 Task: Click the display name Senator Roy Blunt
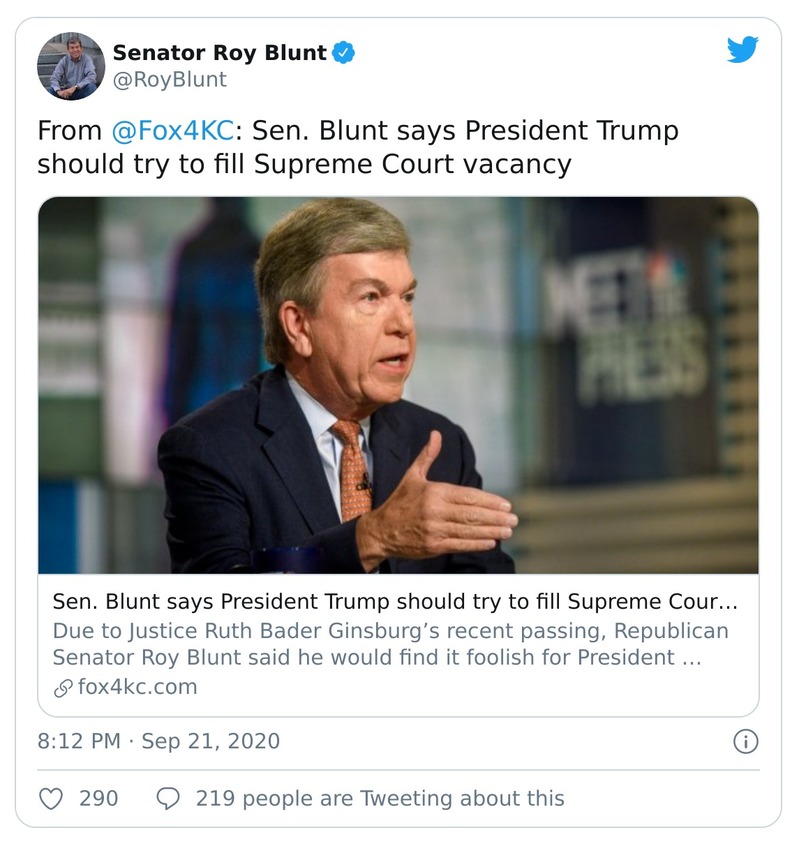[x=219, y=53]
